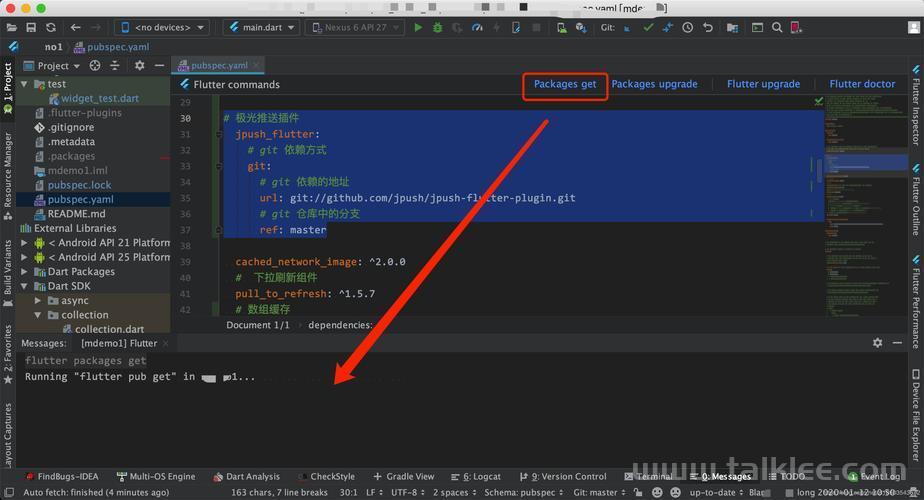Navigate back with the left arrow
Image resolution: width=924 pixels, height=500 pixels.
click(75, 27)
